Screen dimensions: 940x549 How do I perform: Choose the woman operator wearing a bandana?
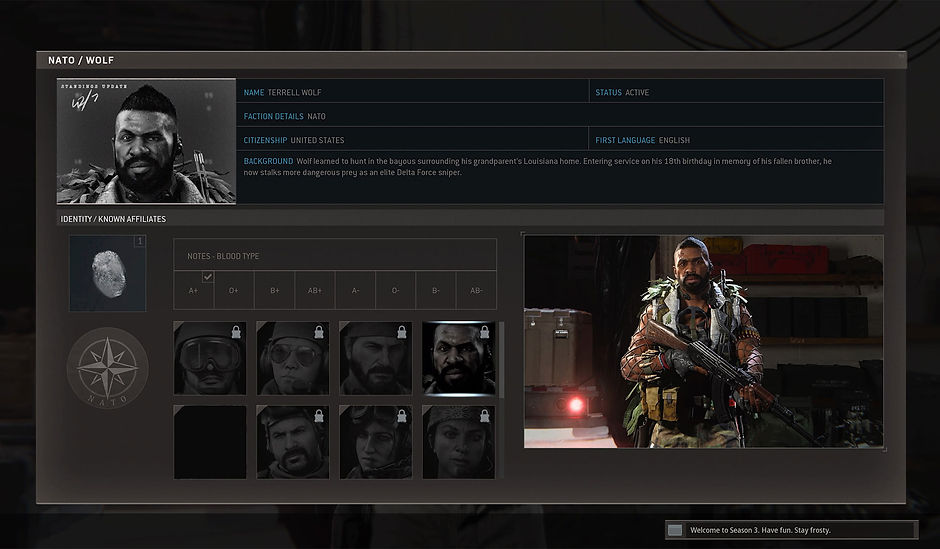tap(459, 442)
